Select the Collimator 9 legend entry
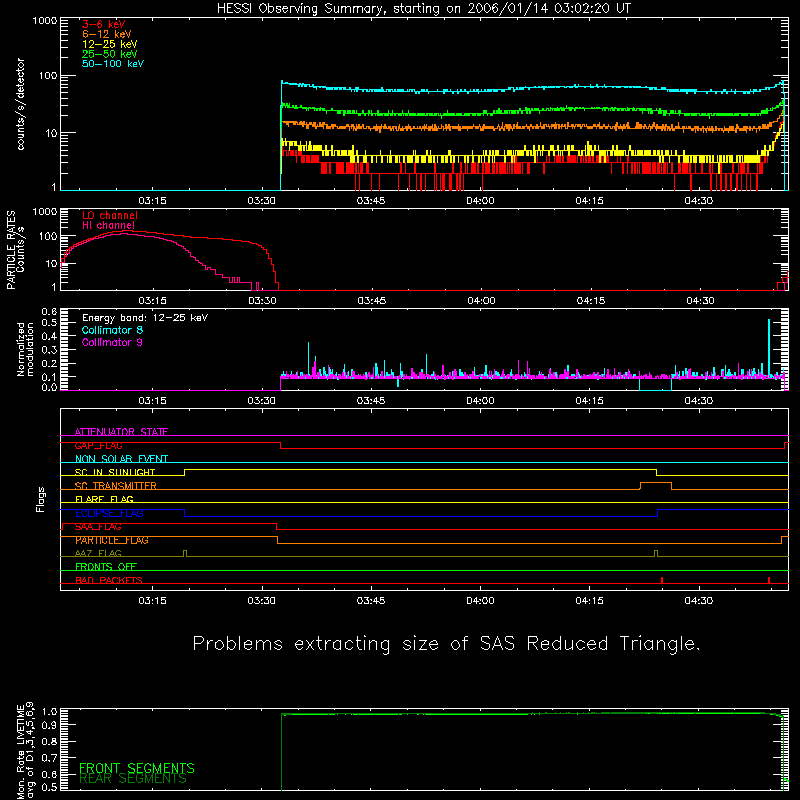800x800 pixels. 112,342
